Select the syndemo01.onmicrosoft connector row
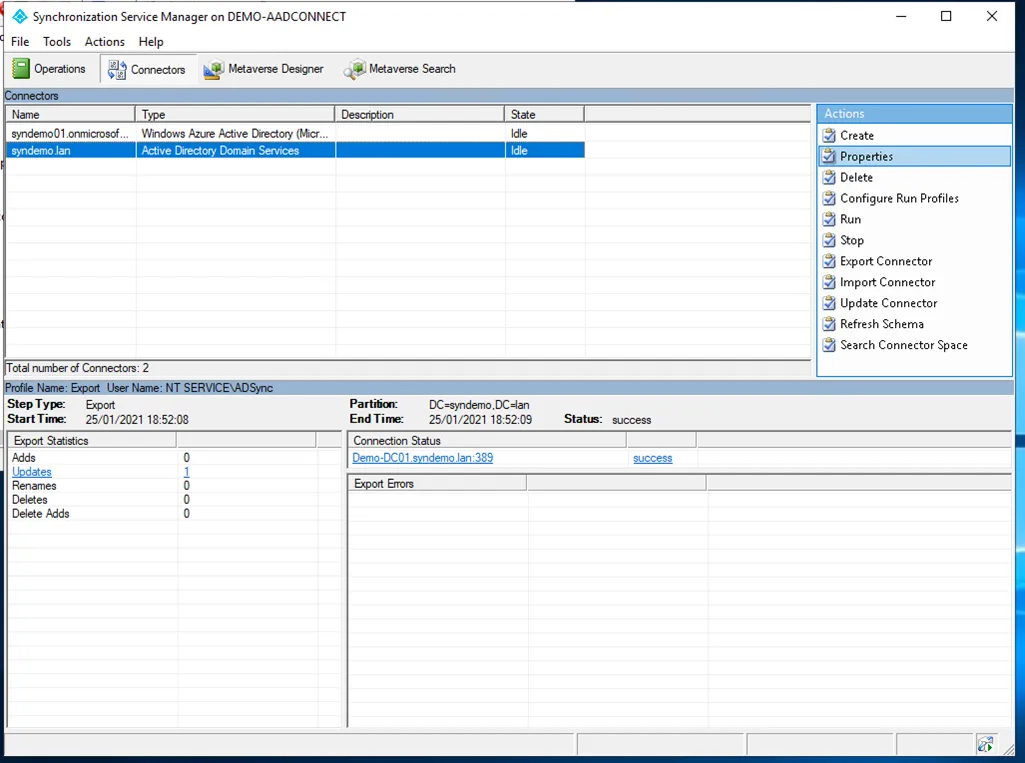This screenshot has width=1025, height=763. coord(70,134)
